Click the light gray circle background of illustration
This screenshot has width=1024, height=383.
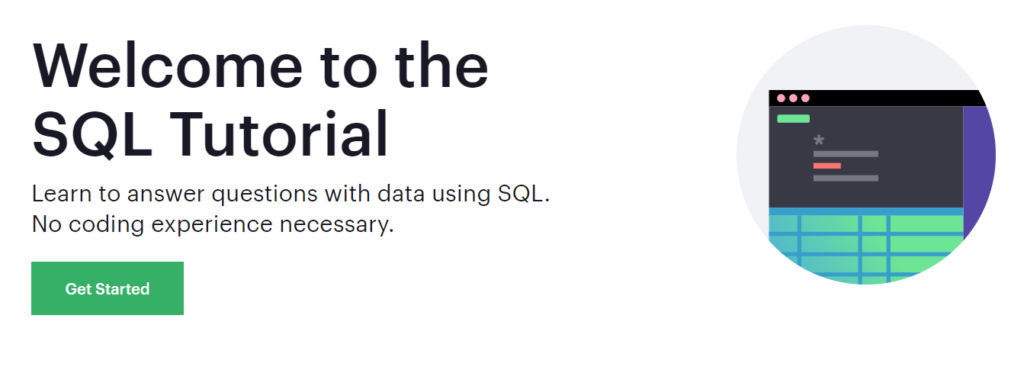click(x=867, y=155)
